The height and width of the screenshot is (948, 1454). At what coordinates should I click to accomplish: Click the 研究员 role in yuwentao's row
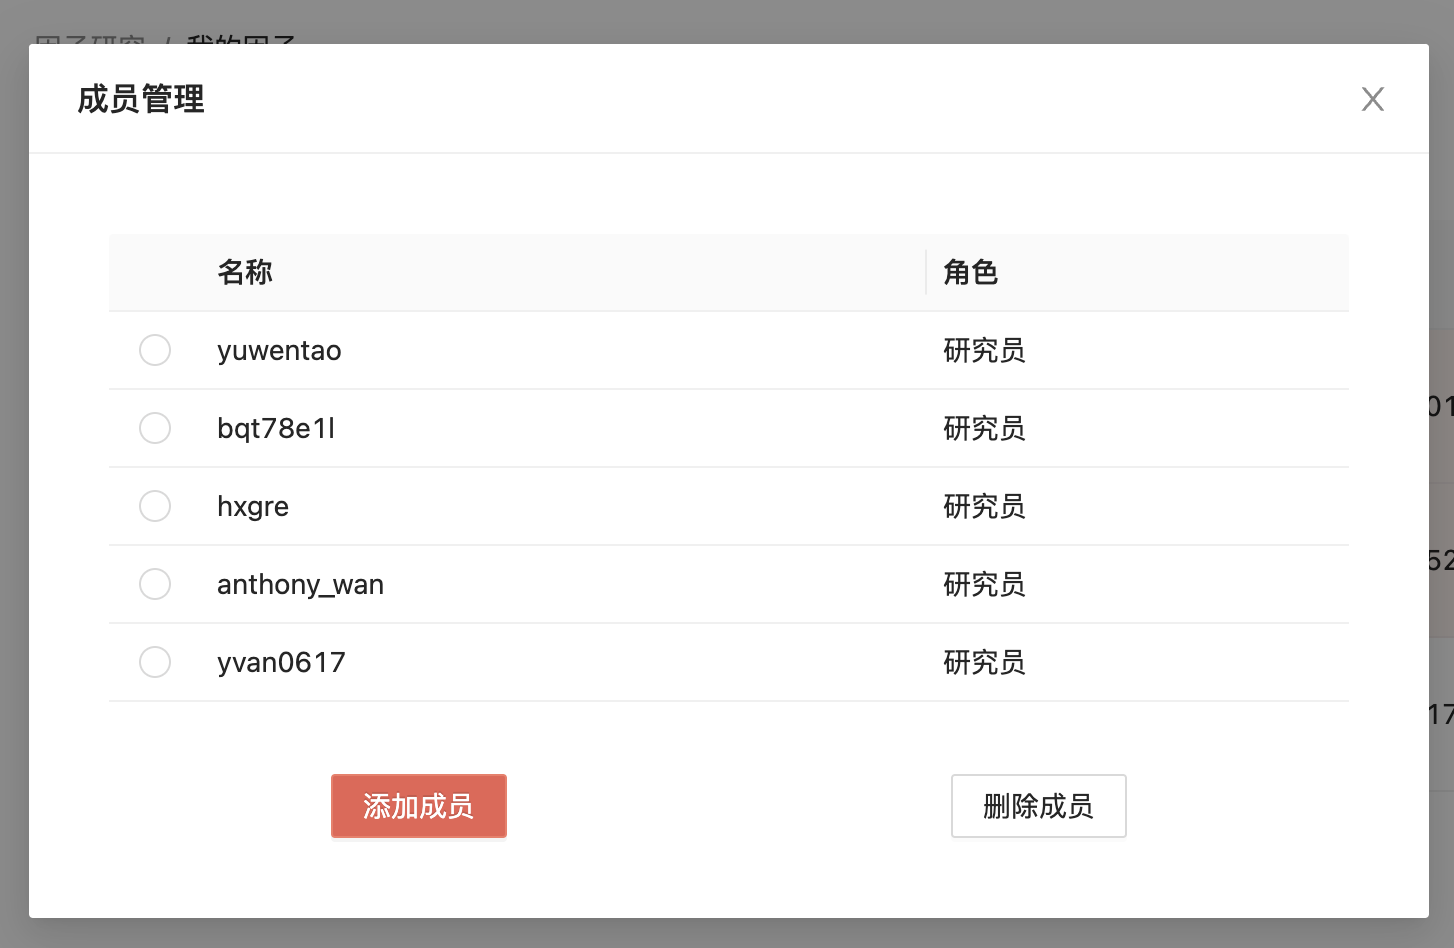[x=984, y=351]
